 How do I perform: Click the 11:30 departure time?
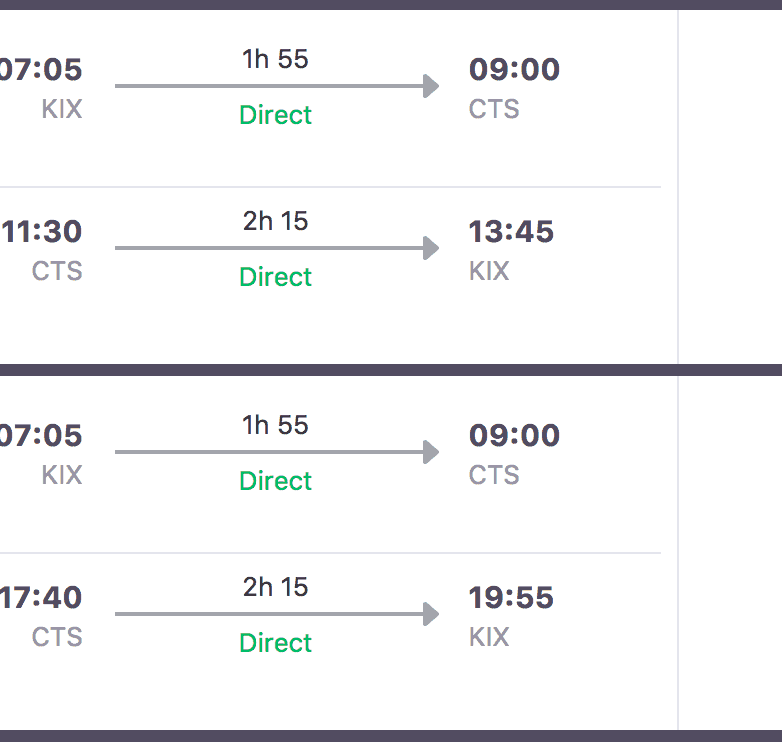[42, 232]
